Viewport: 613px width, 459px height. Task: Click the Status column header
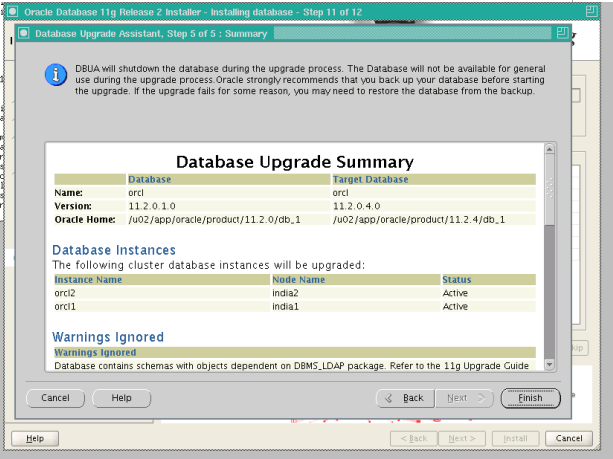click(489, 280)
